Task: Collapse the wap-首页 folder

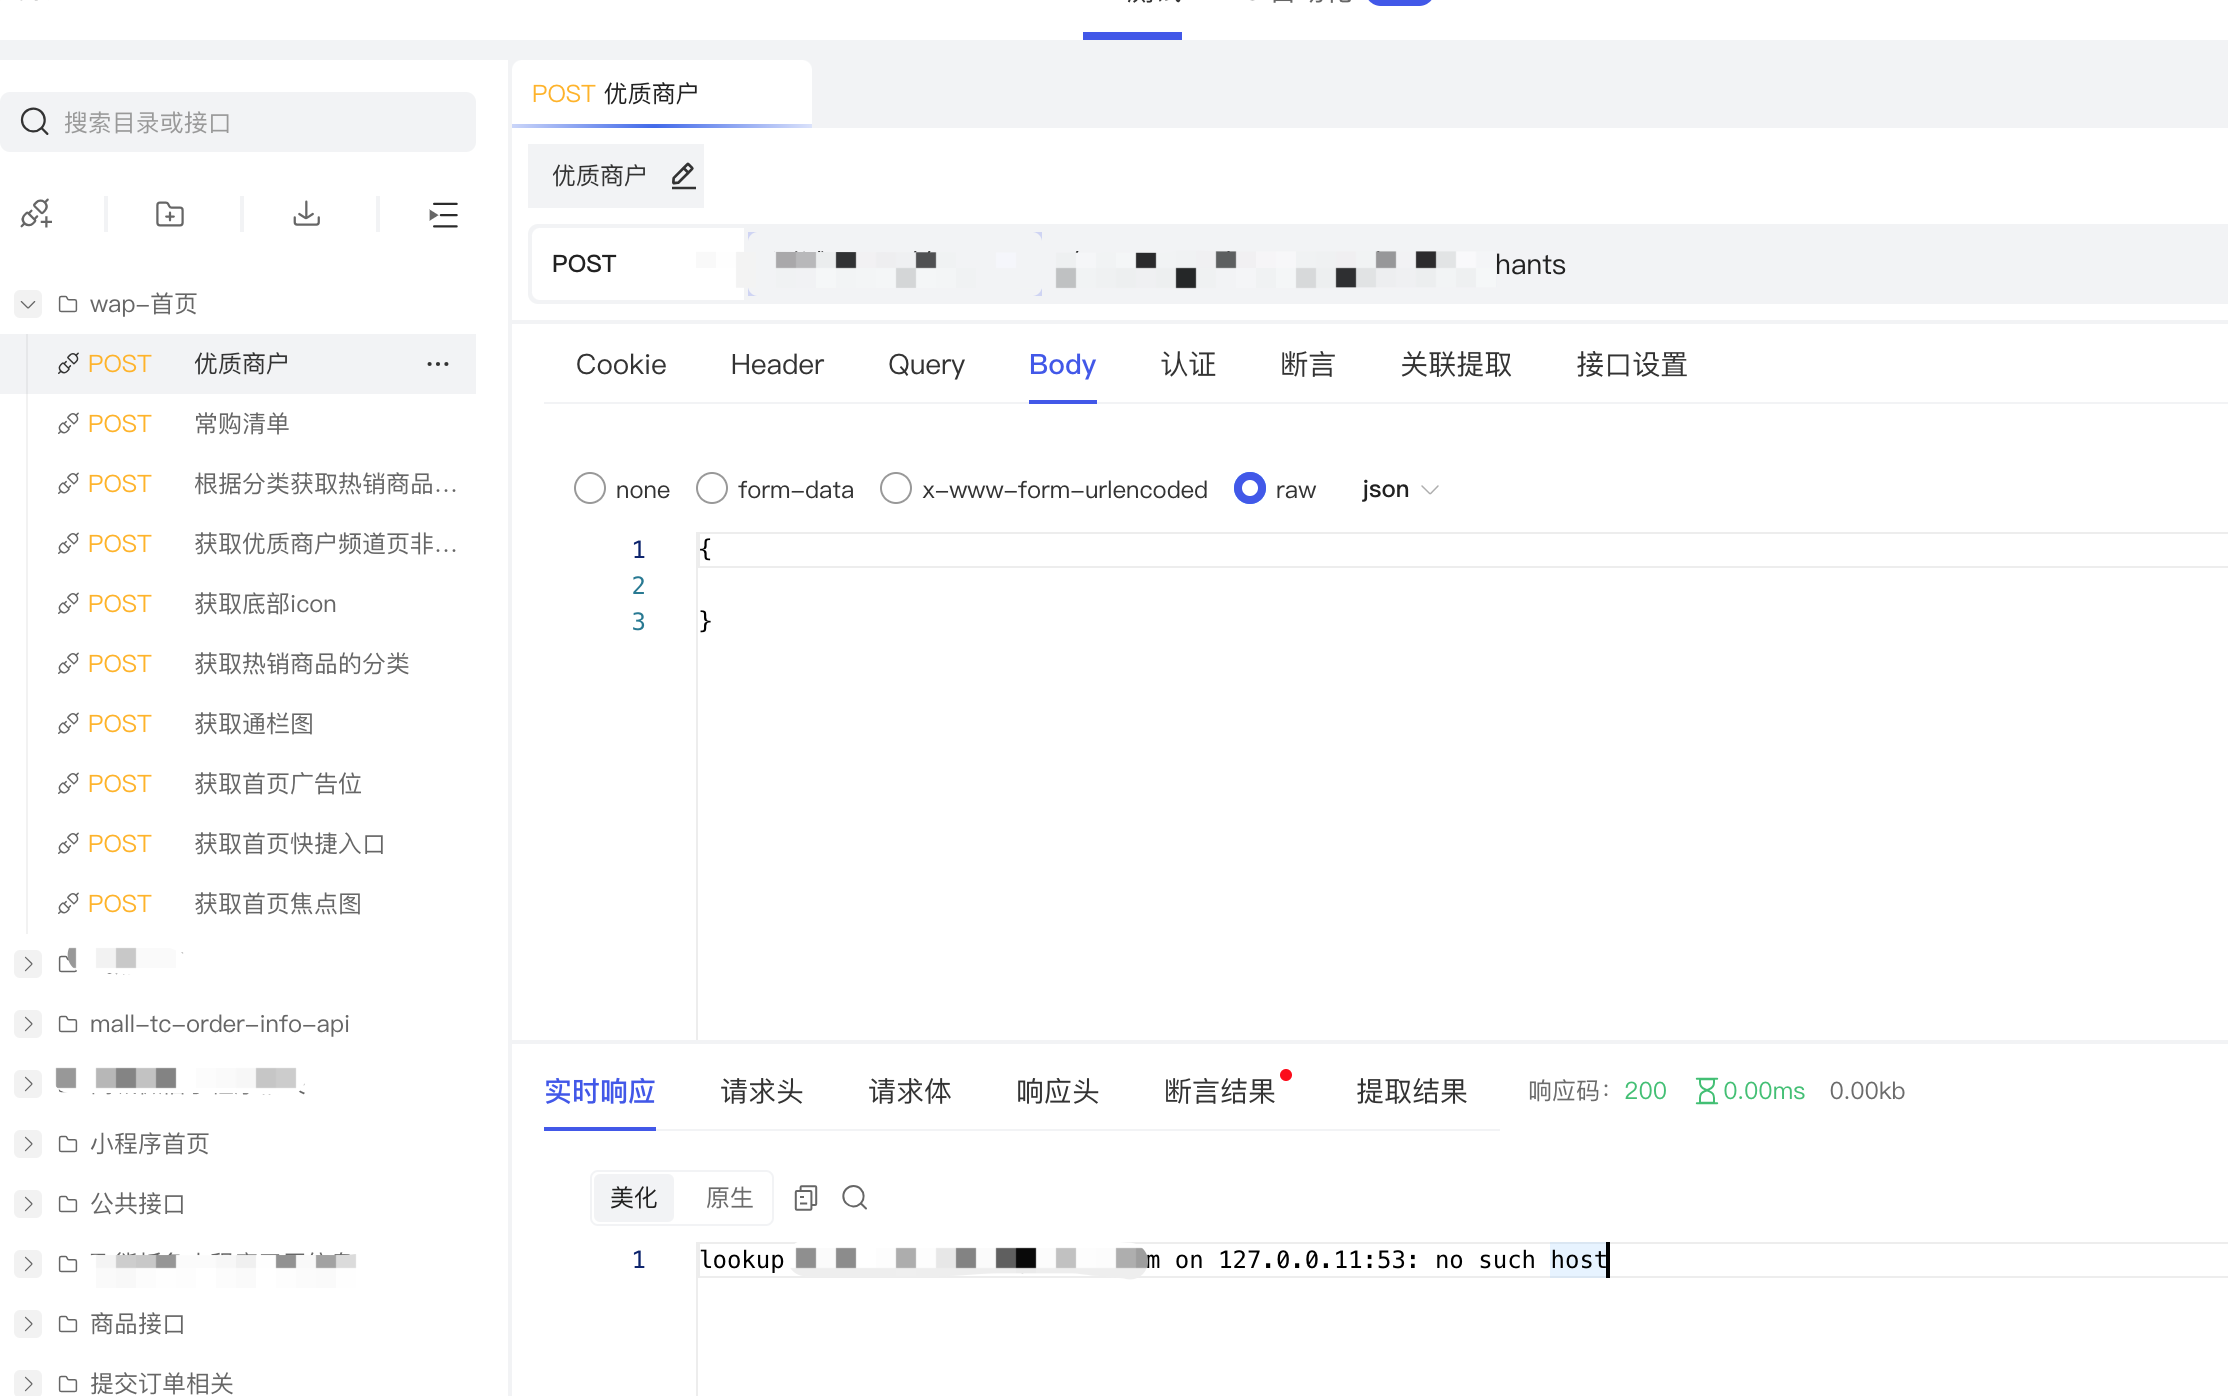Action: (28, 304)
